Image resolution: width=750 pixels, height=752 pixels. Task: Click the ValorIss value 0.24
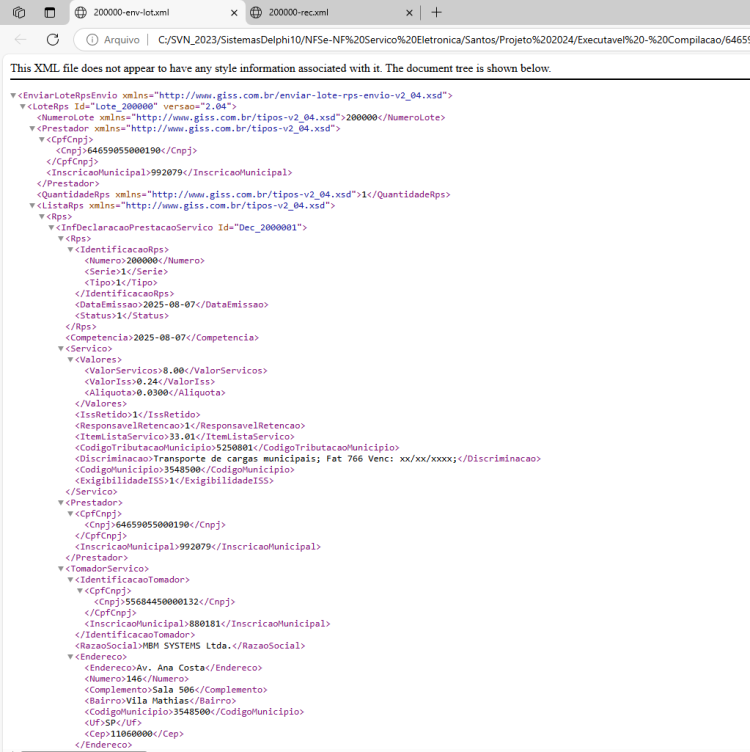point(147,382)
